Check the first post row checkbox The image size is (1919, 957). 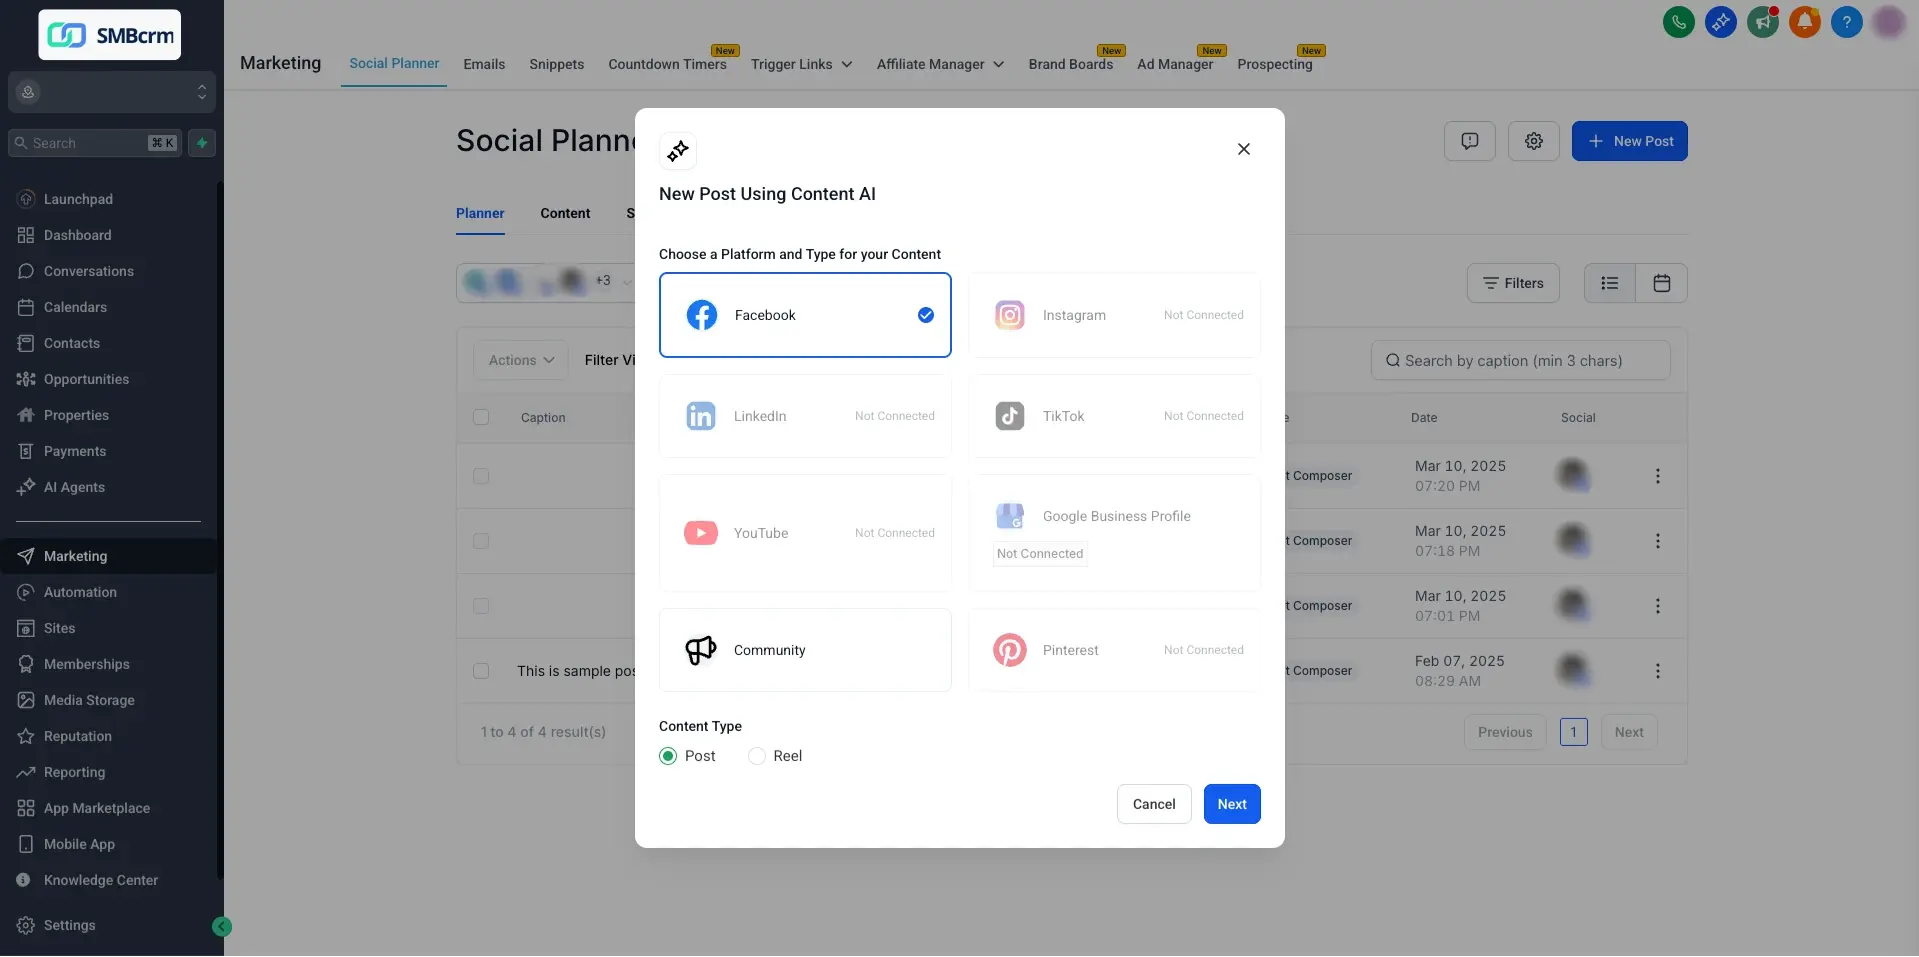[x=481, y=476]
